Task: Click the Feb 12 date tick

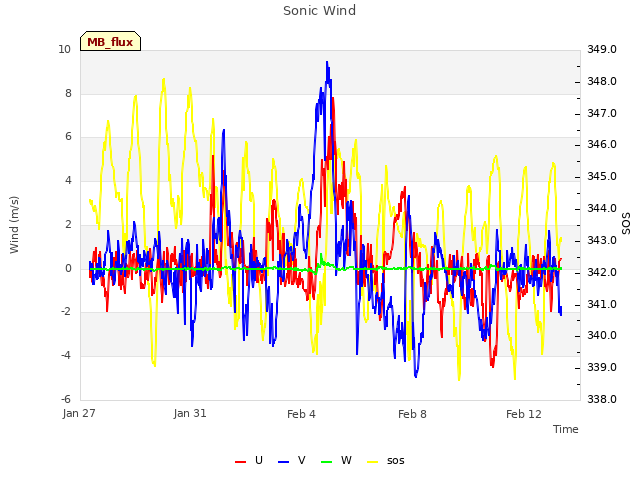Action: 524,414
